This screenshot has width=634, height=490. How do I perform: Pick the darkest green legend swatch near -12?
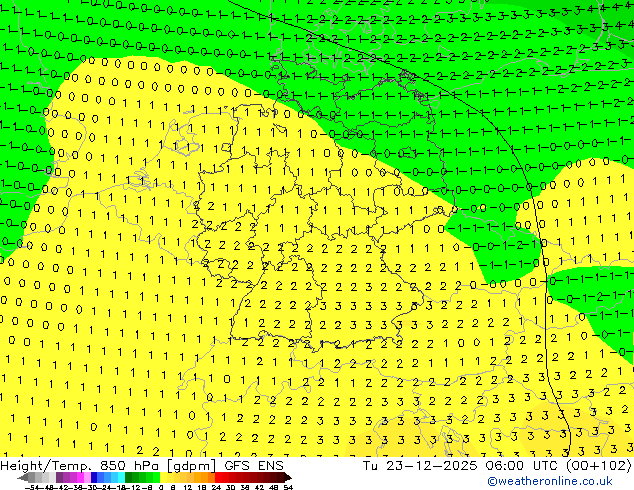point(129,477)
